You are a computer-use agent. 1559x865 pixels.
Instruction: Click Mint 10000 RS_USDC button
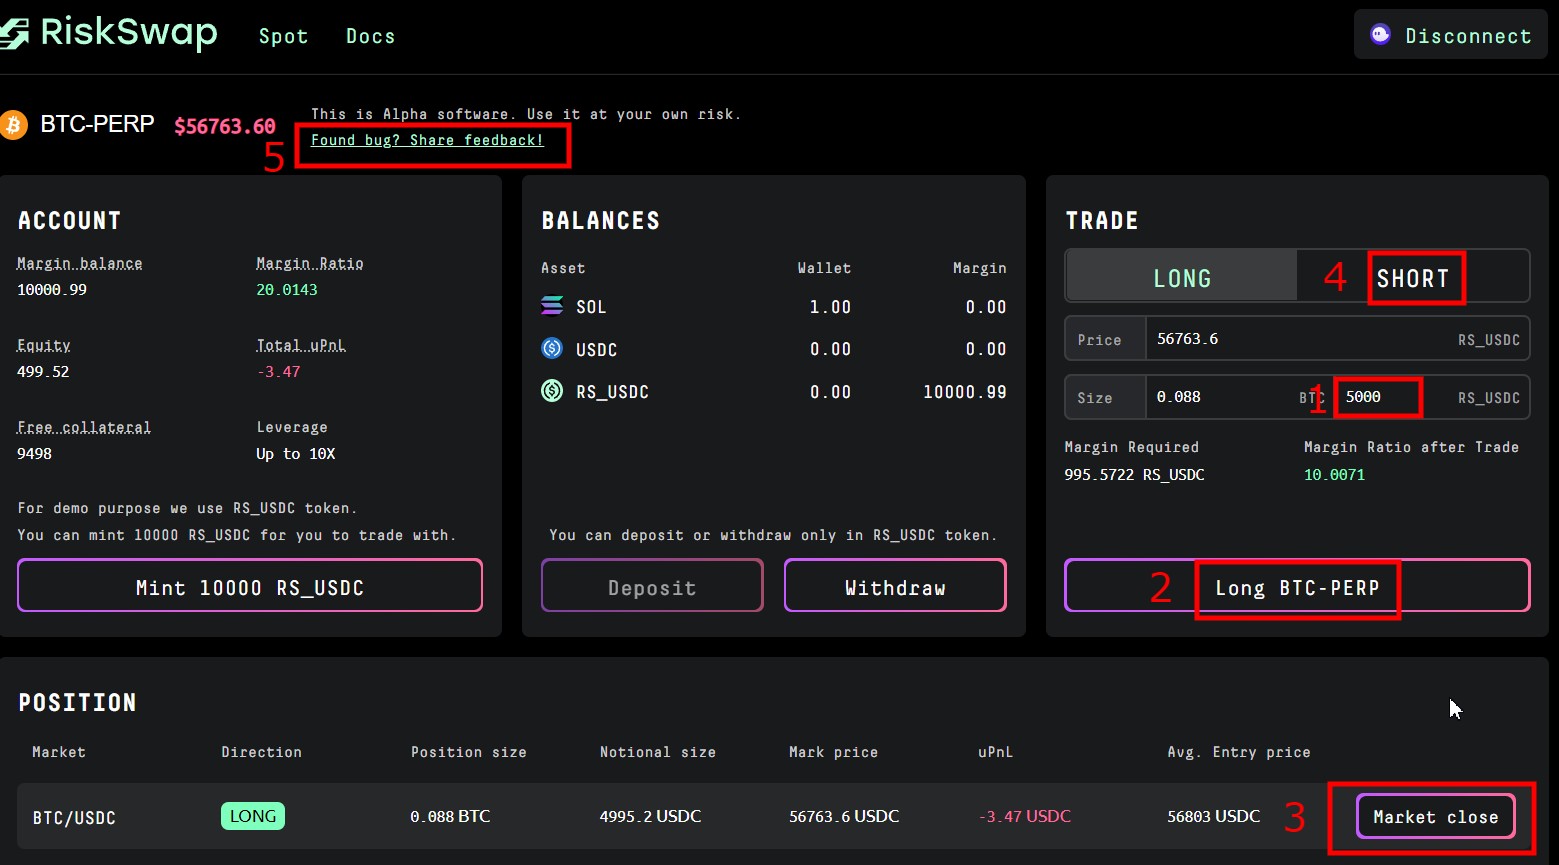pos(250,586)
